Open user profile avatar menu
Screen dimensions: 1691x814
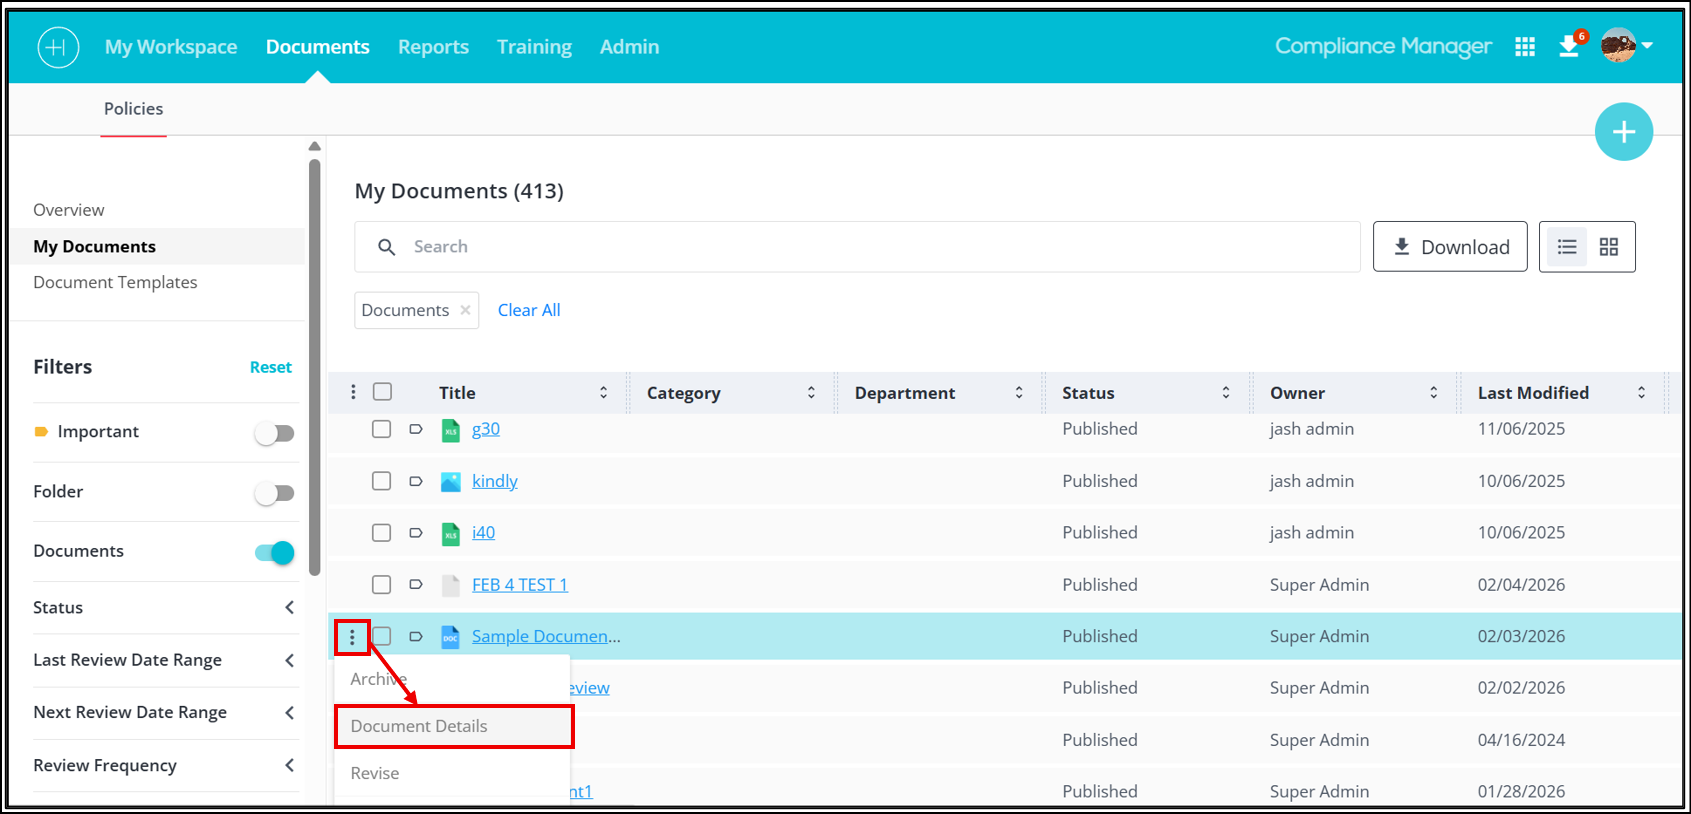1625,45
